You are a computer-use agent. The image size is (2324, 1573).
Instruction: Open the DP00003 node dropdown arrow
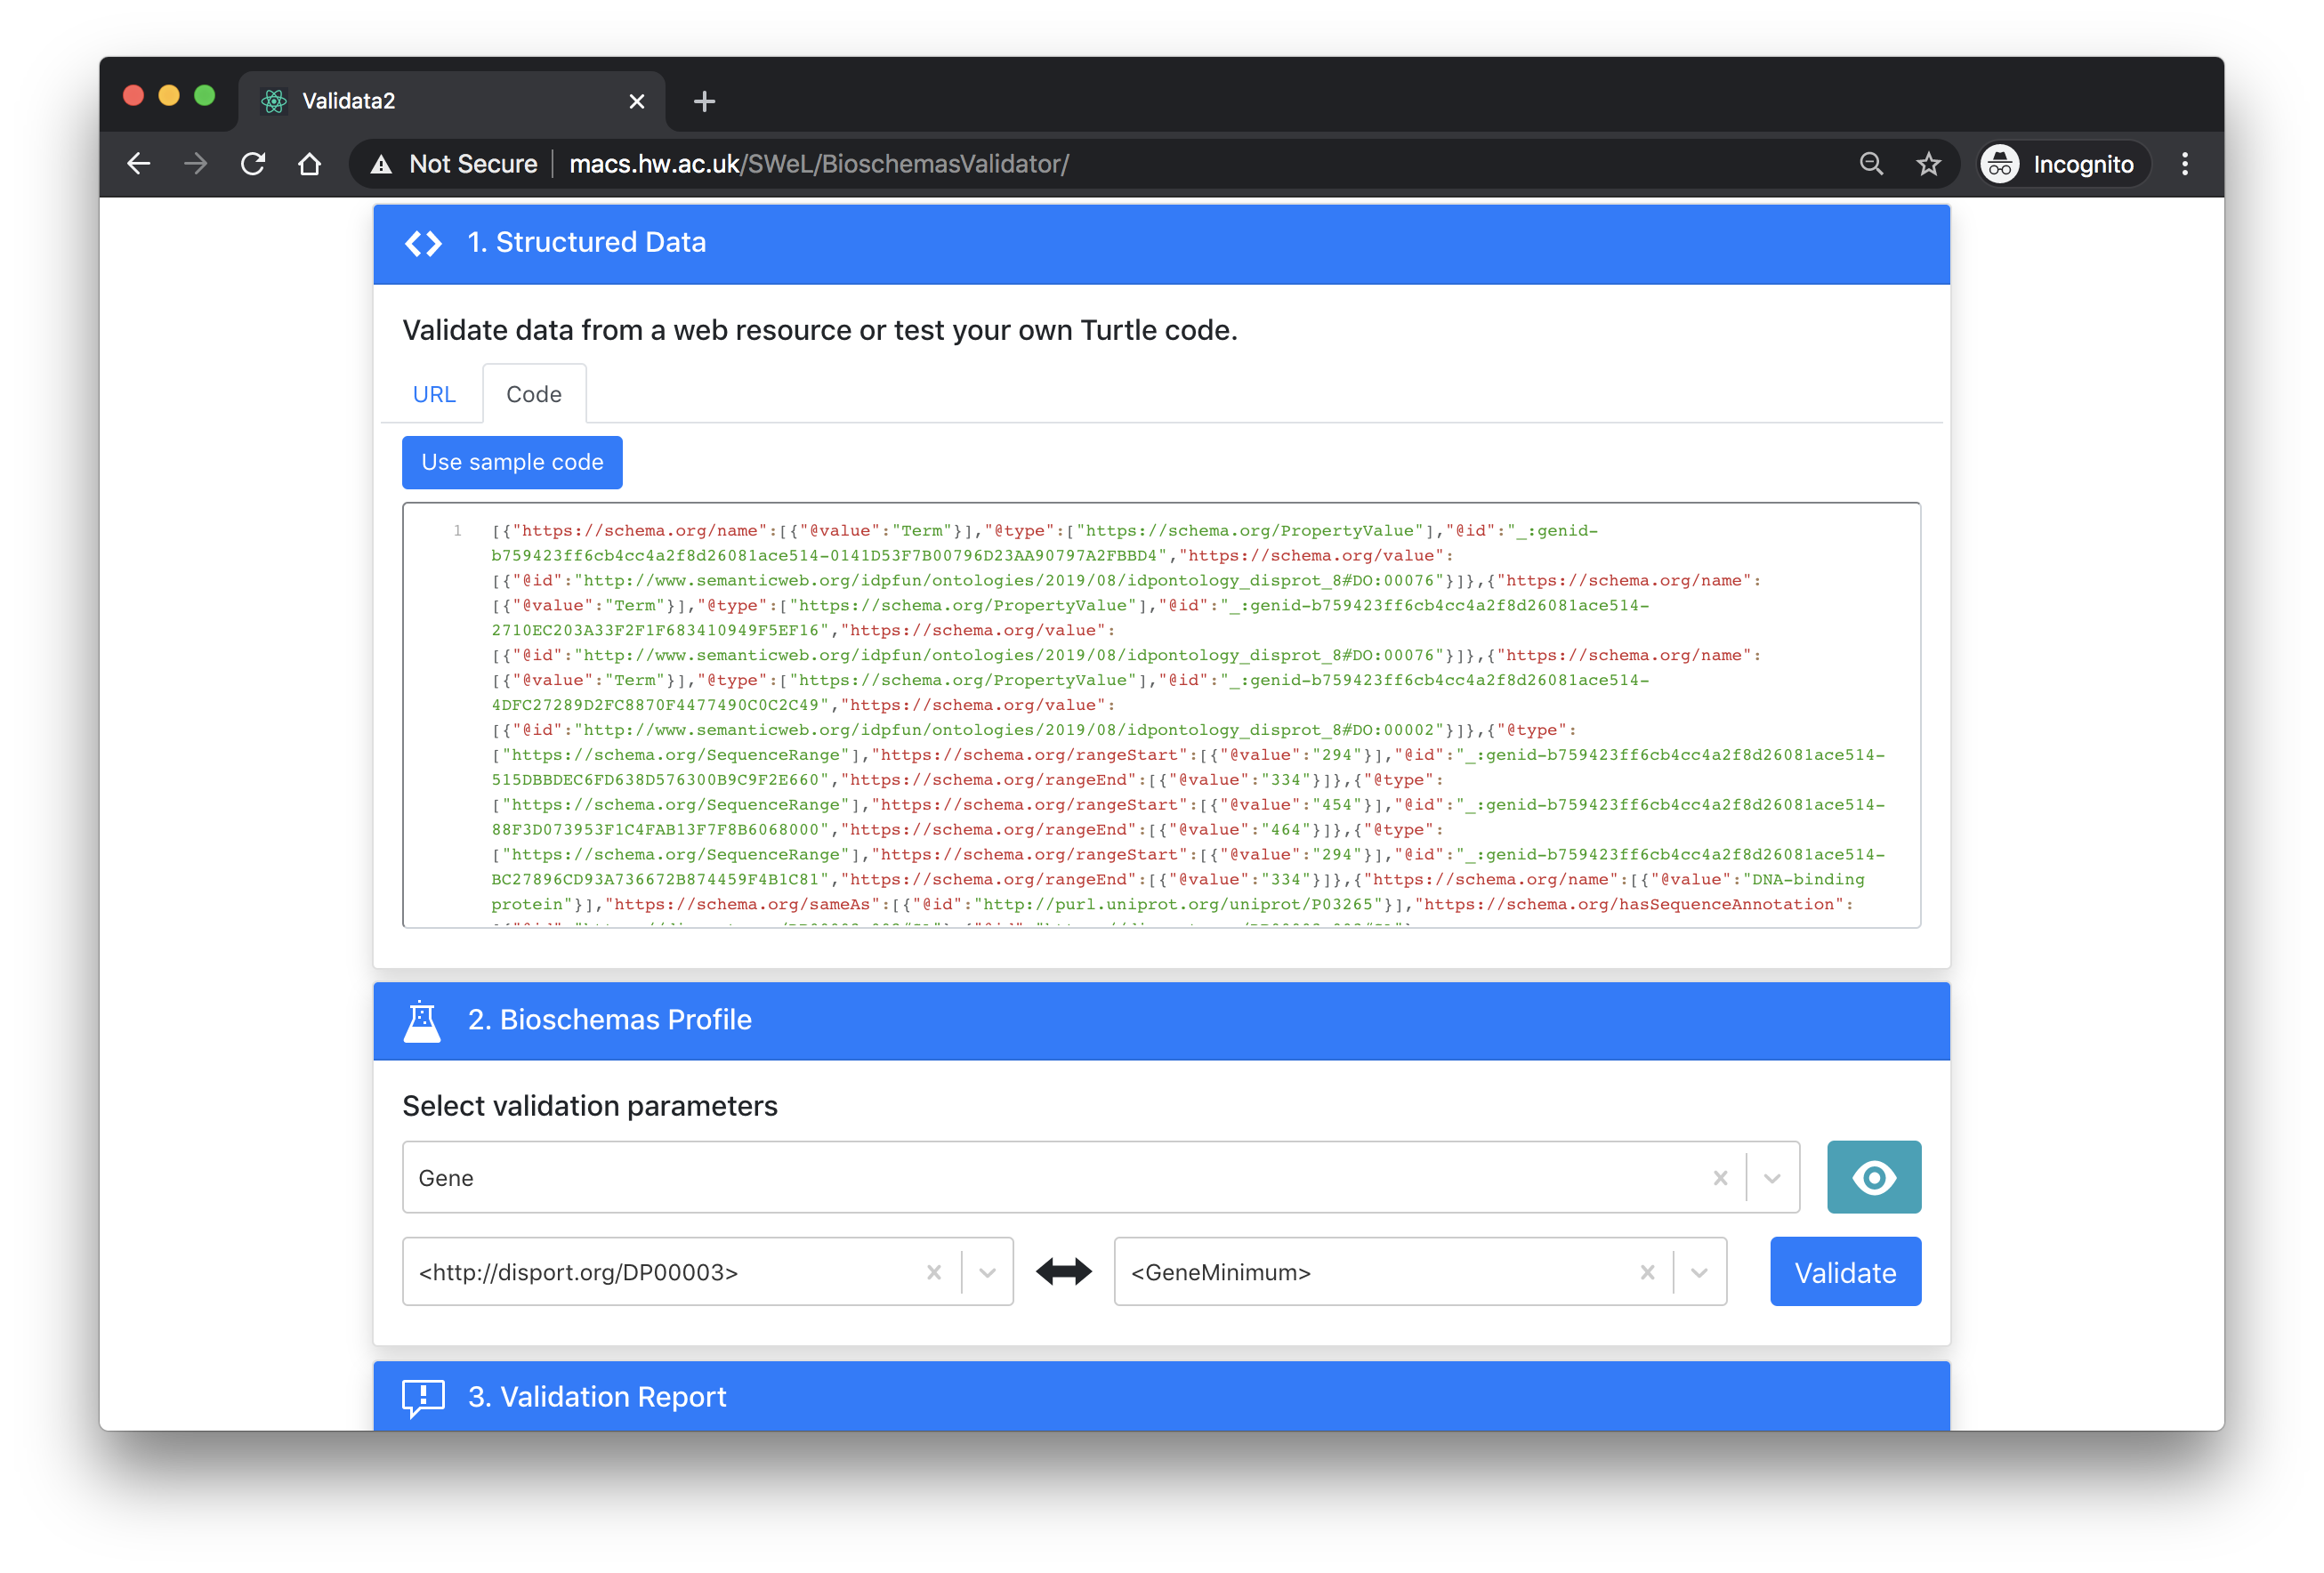[987, 1272]
